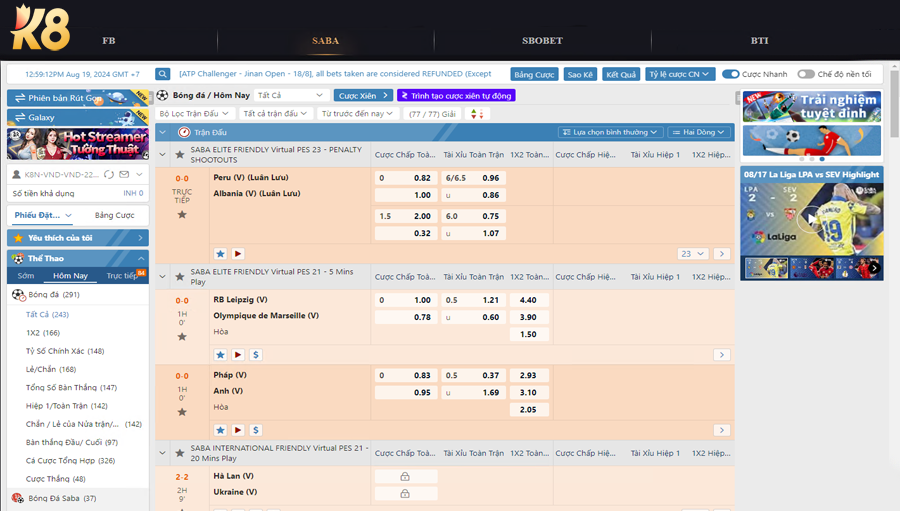Open the Tất cả trận đấu dropdown

point(275,114)
